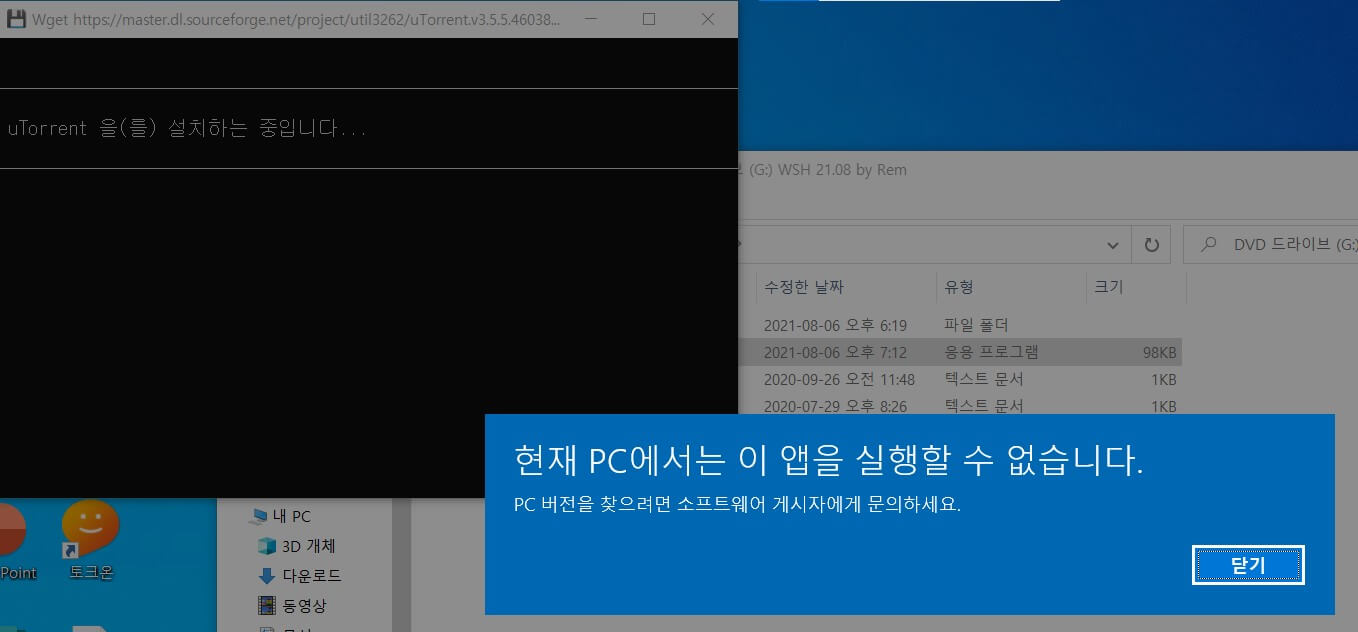Select the 응용 프로그램 file row
The width and height of the screenshot is (1358, 632).
(x=960, y=352)
